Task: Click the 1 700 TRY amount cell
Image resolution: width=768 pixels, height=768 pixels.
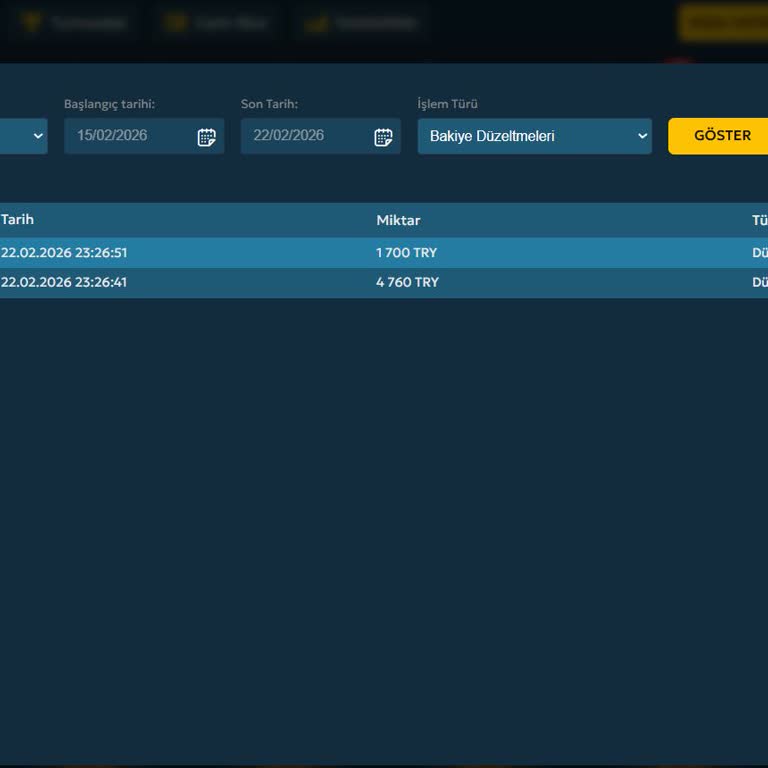Action: point(406,253)
